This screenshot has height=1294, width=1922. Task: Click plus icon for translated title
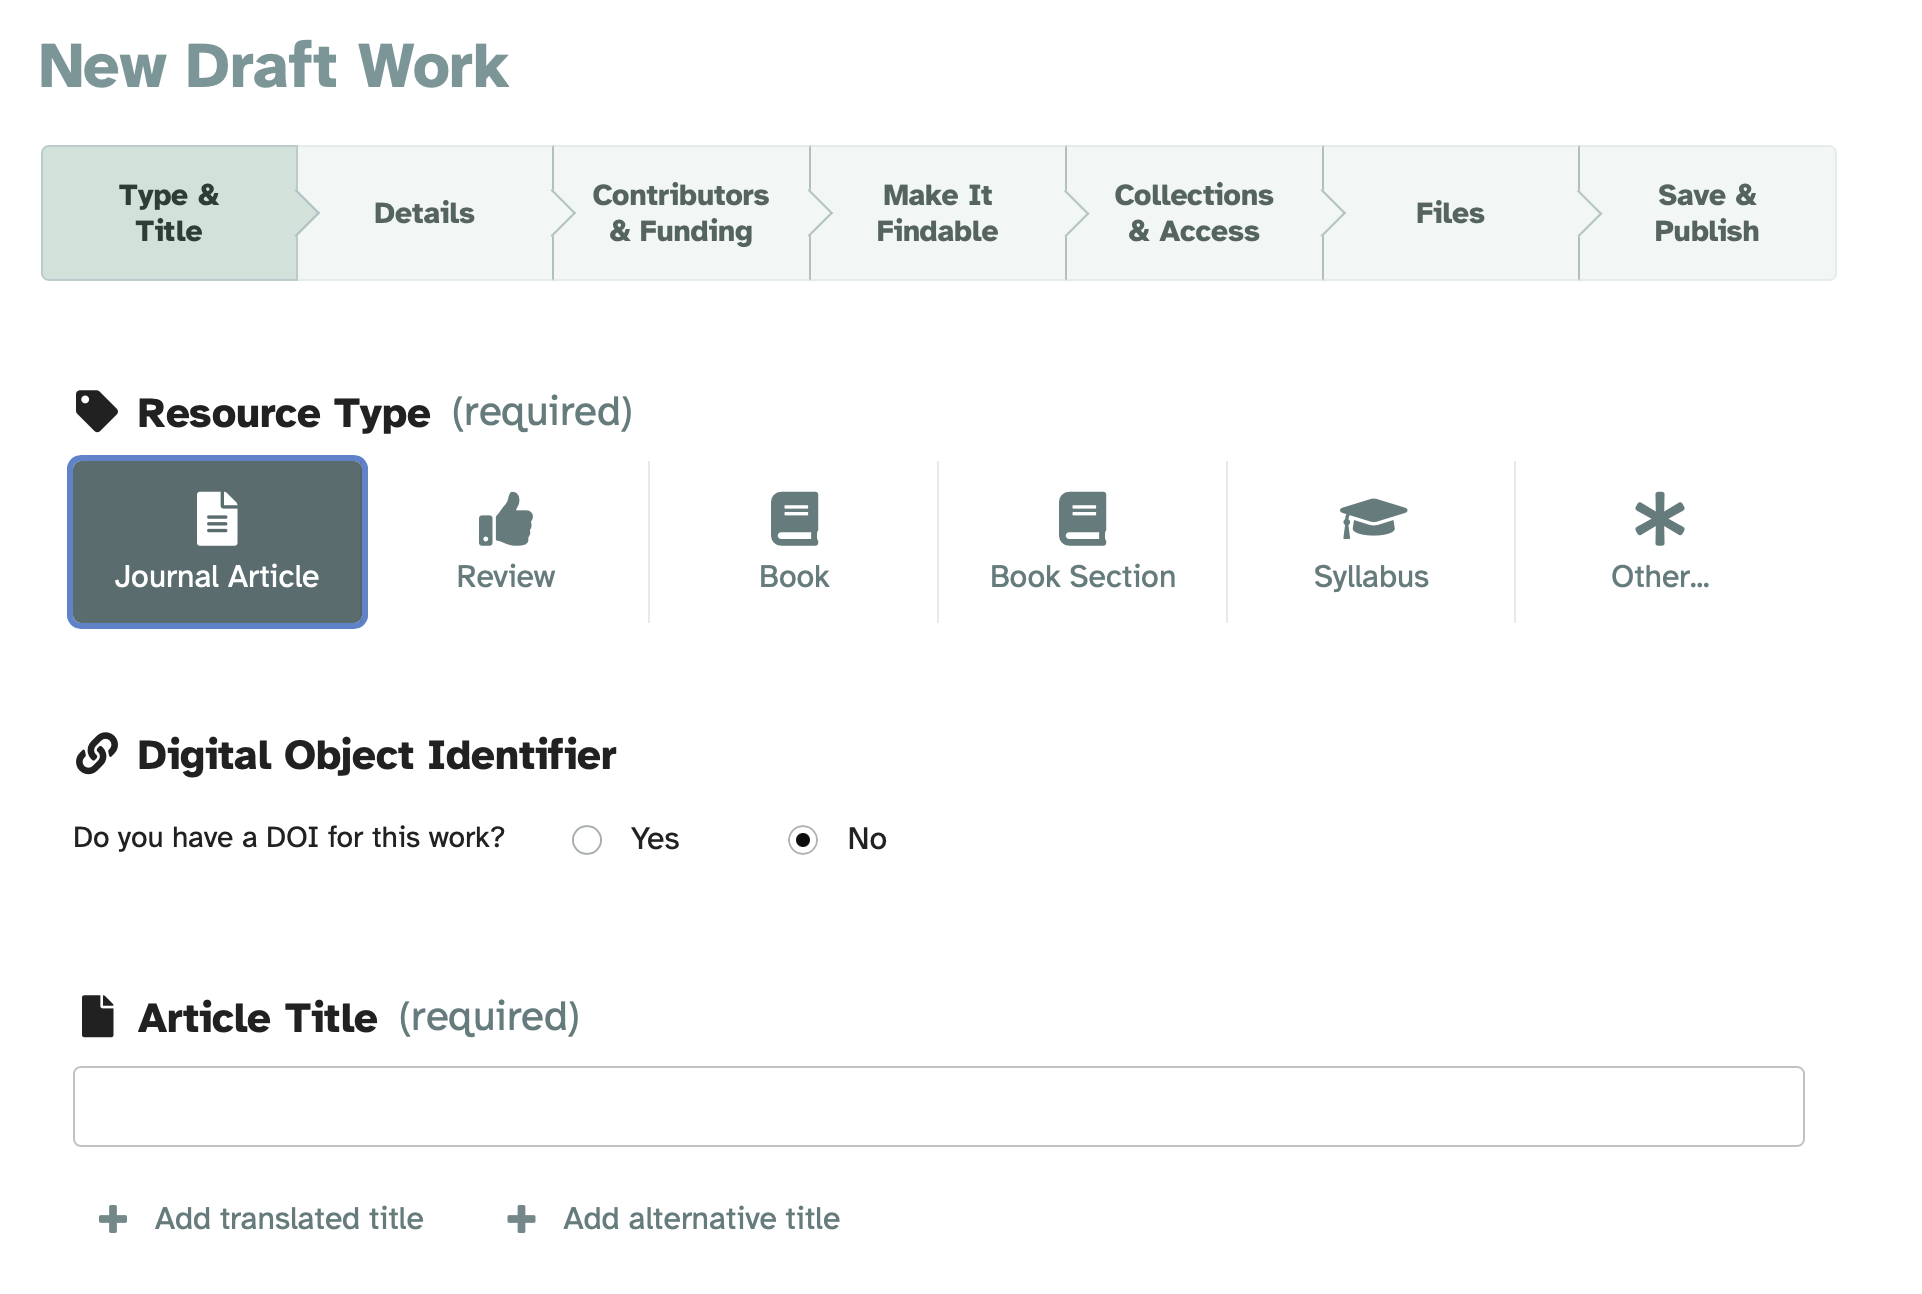(113, 1219)
